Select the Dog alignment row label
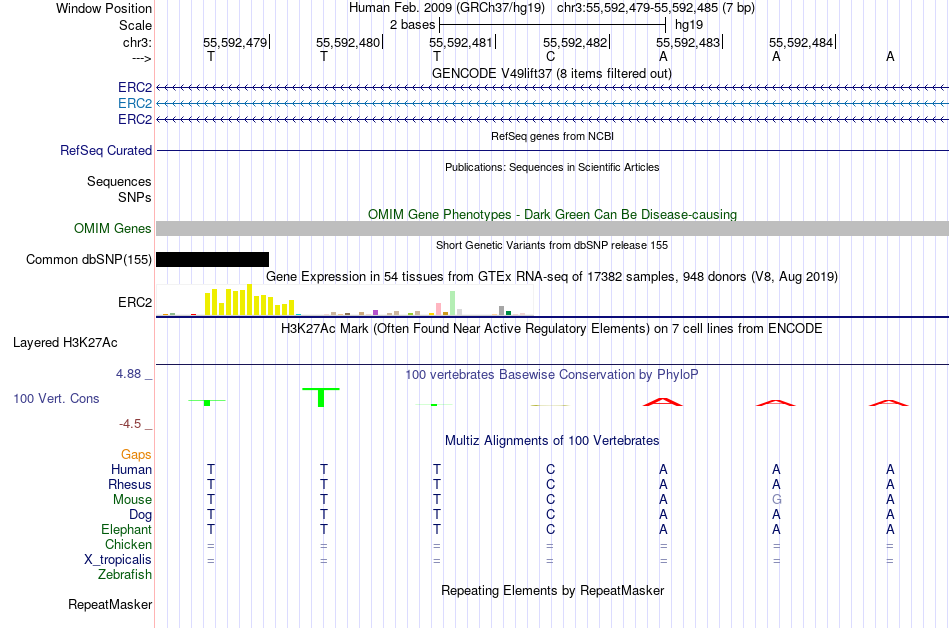The height and width of the screenshot is (628, 950). [140, 515]
